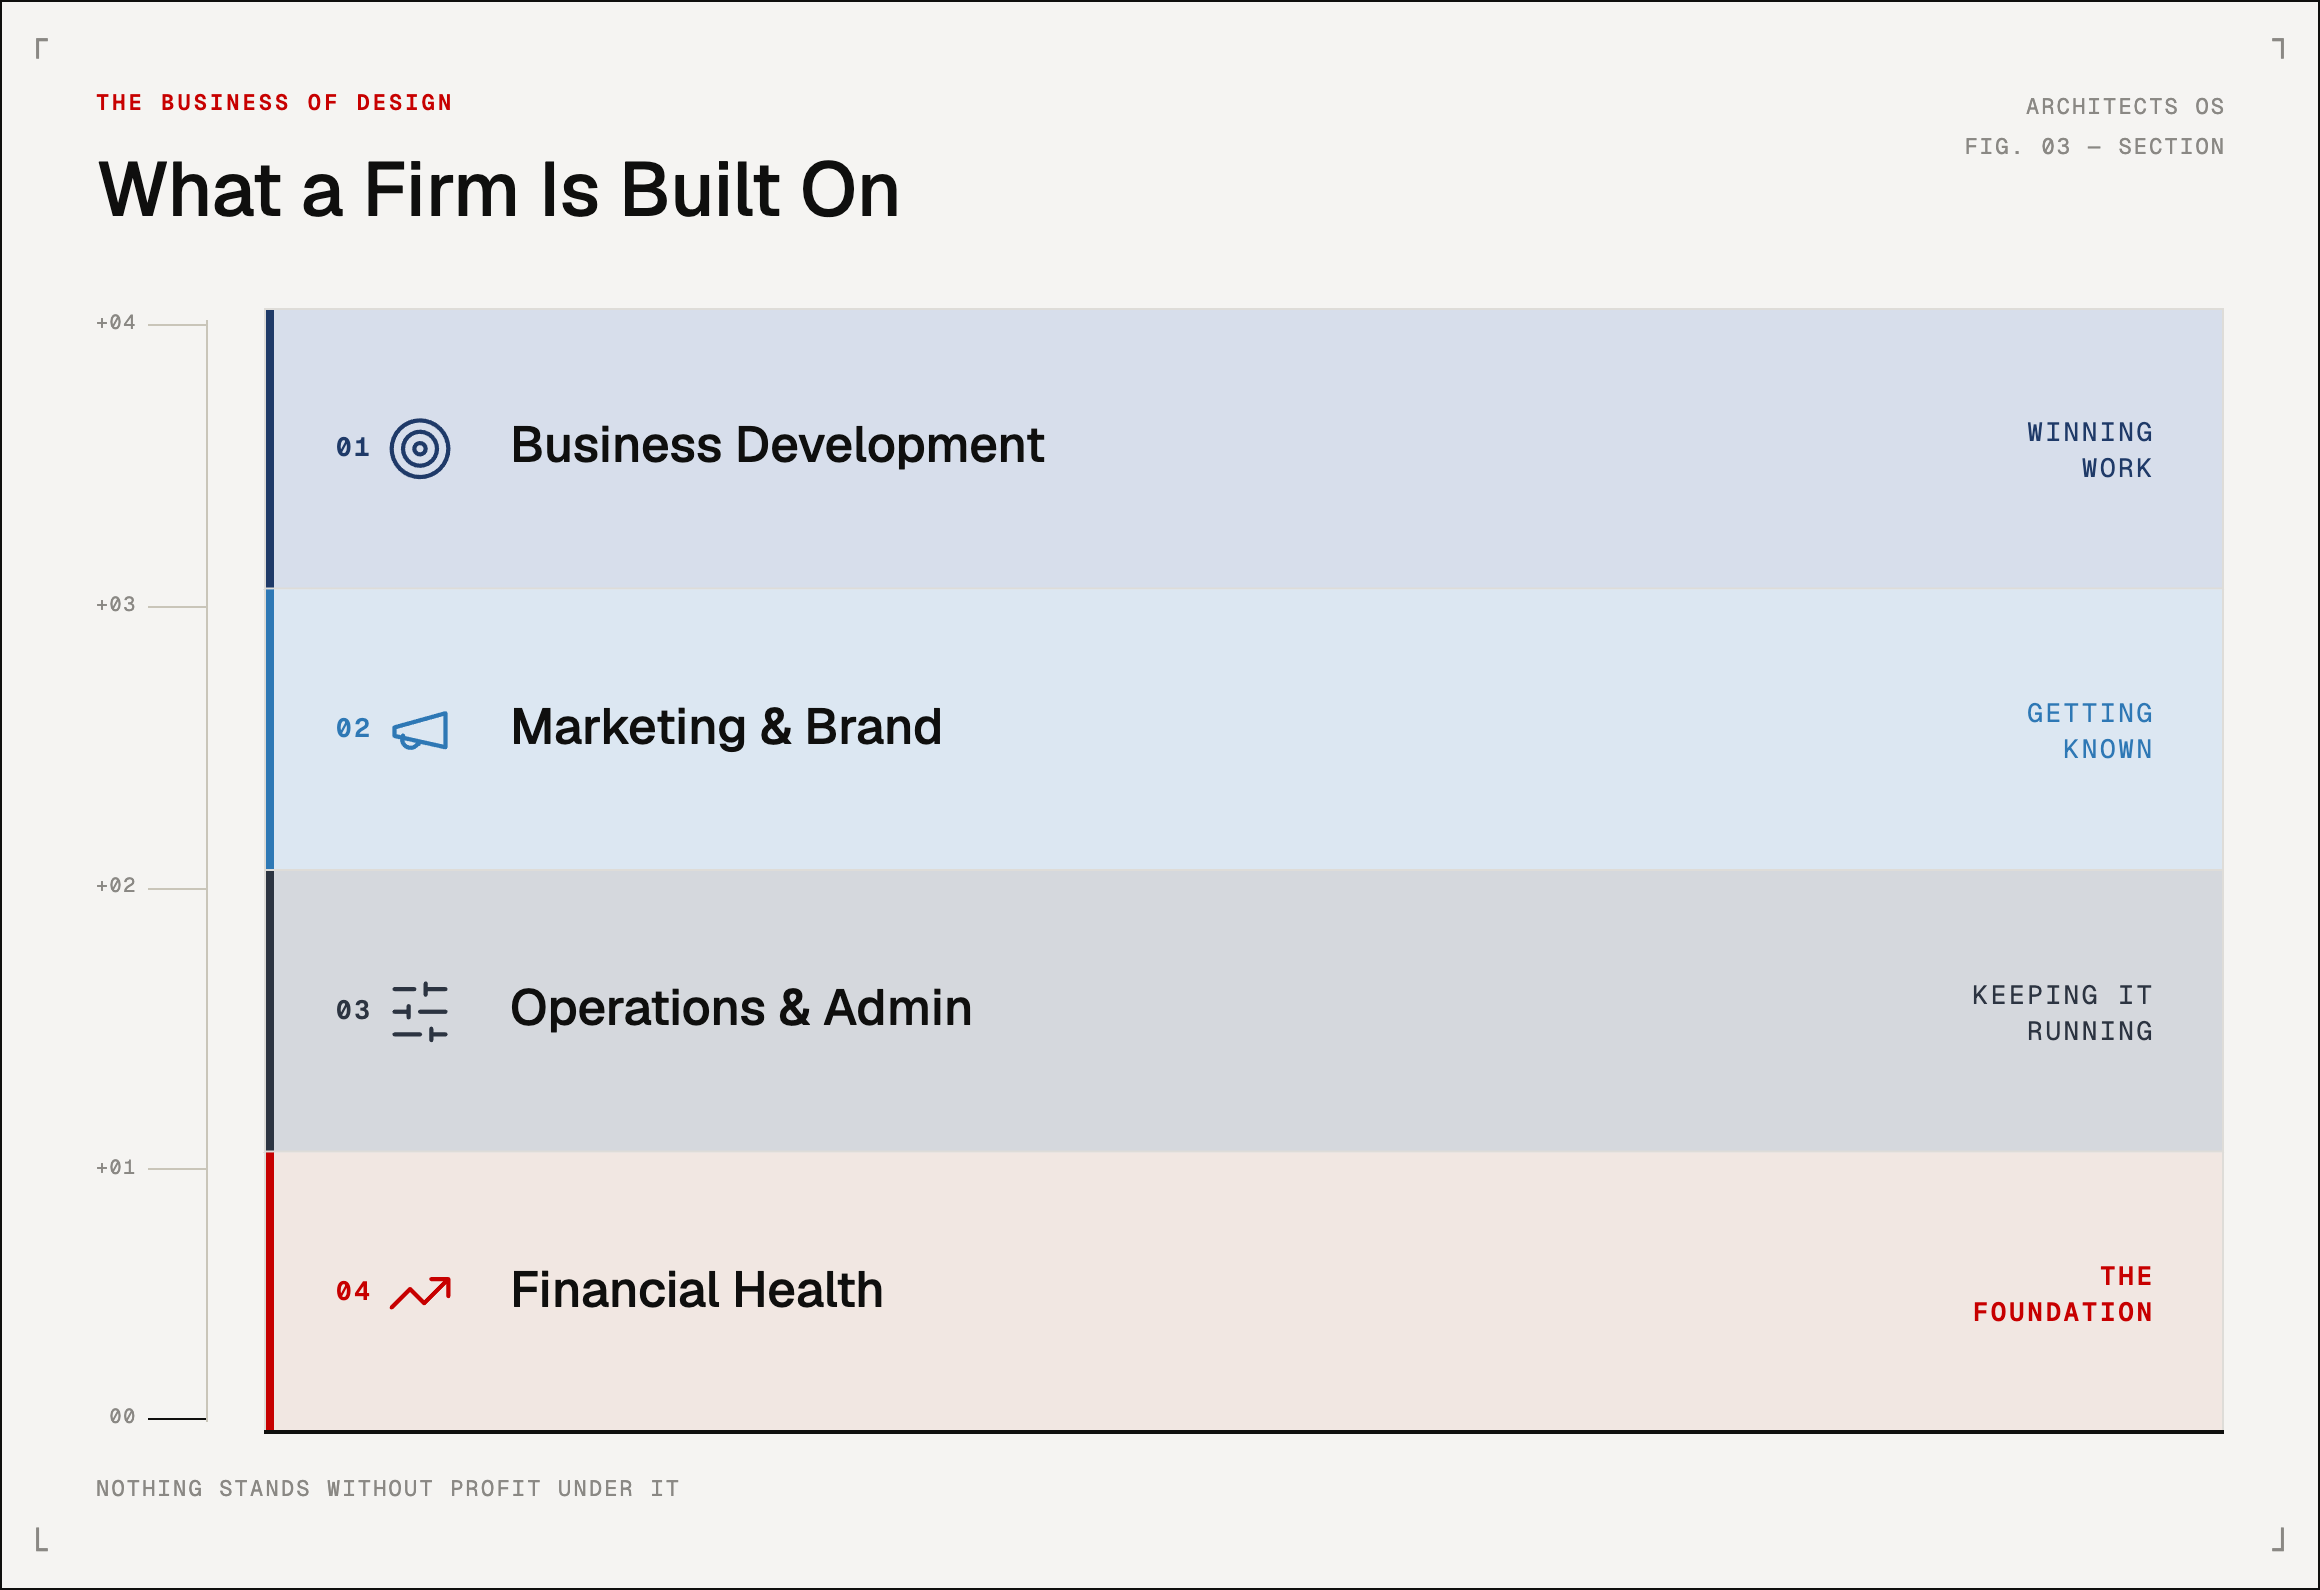Click the +01 level marker
Screen dimensions: 2320x1590
pyautogui.click(x=116, y=1167)
